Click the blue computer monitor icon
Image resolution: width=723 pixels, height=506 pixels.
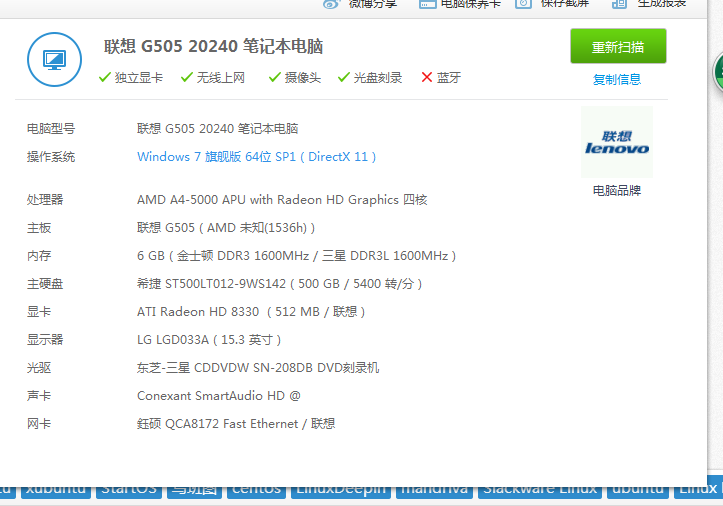click(54, 60)
